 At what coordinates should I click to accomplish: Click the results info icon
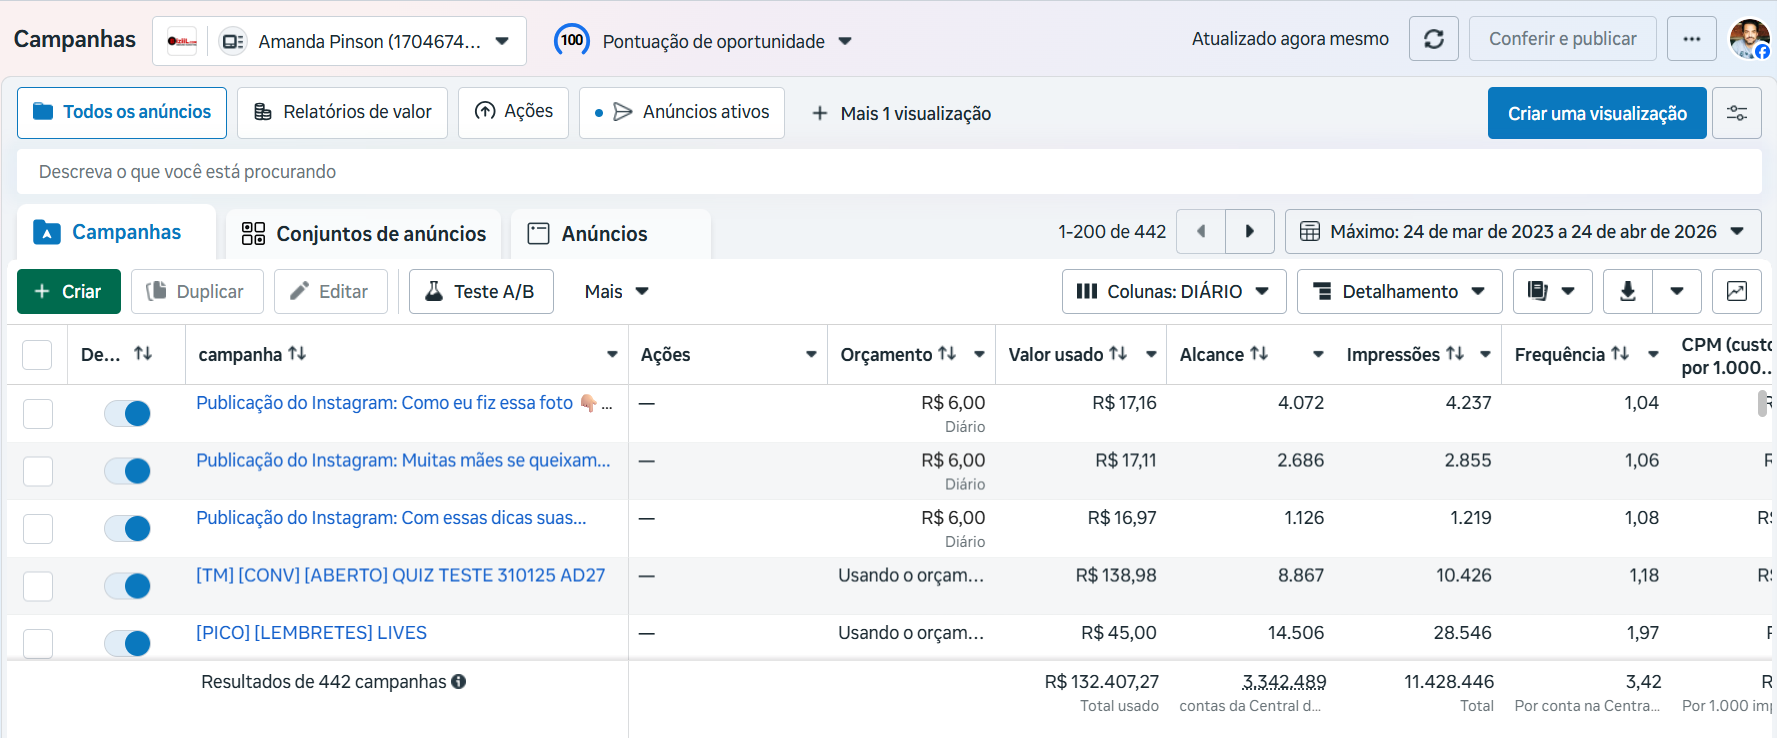pyautogui.click(x=459, y=681)
